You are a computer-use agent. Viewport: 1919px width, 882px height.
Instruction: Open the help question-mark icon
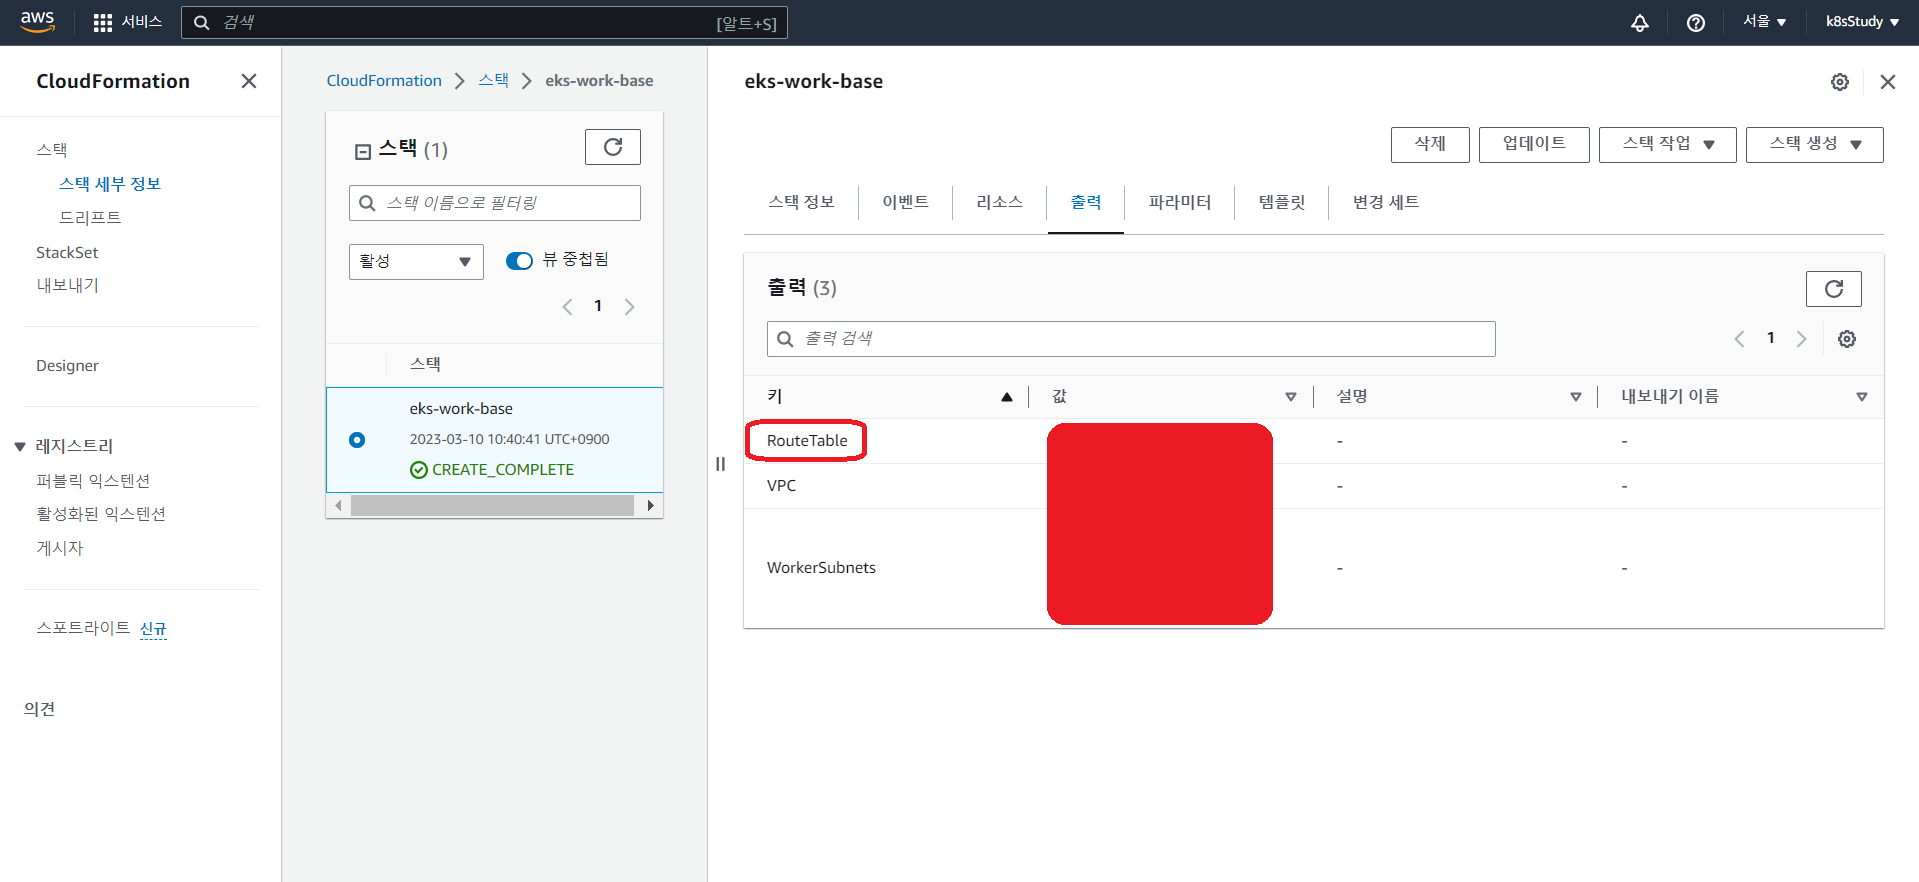pos(1696,22)
